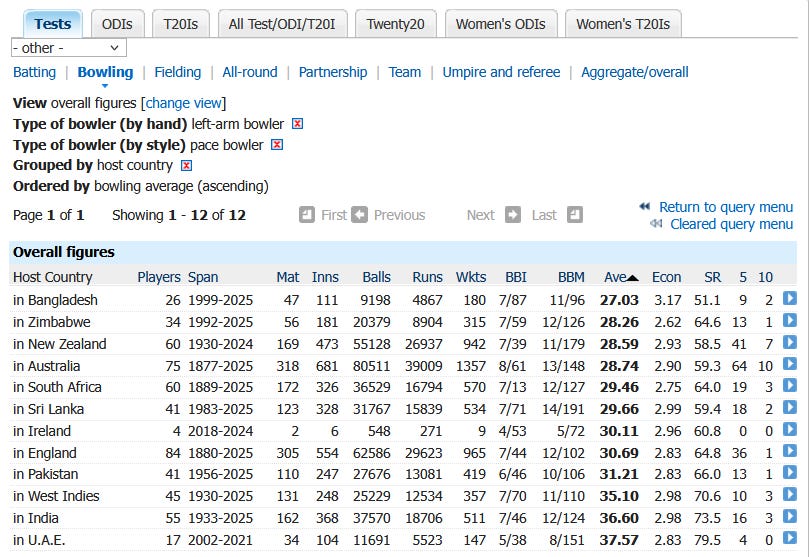Image resolution: width=809 pixels, height=557 pixels.
Task: Switch to the Tests tab
Action: click(53, 24)
